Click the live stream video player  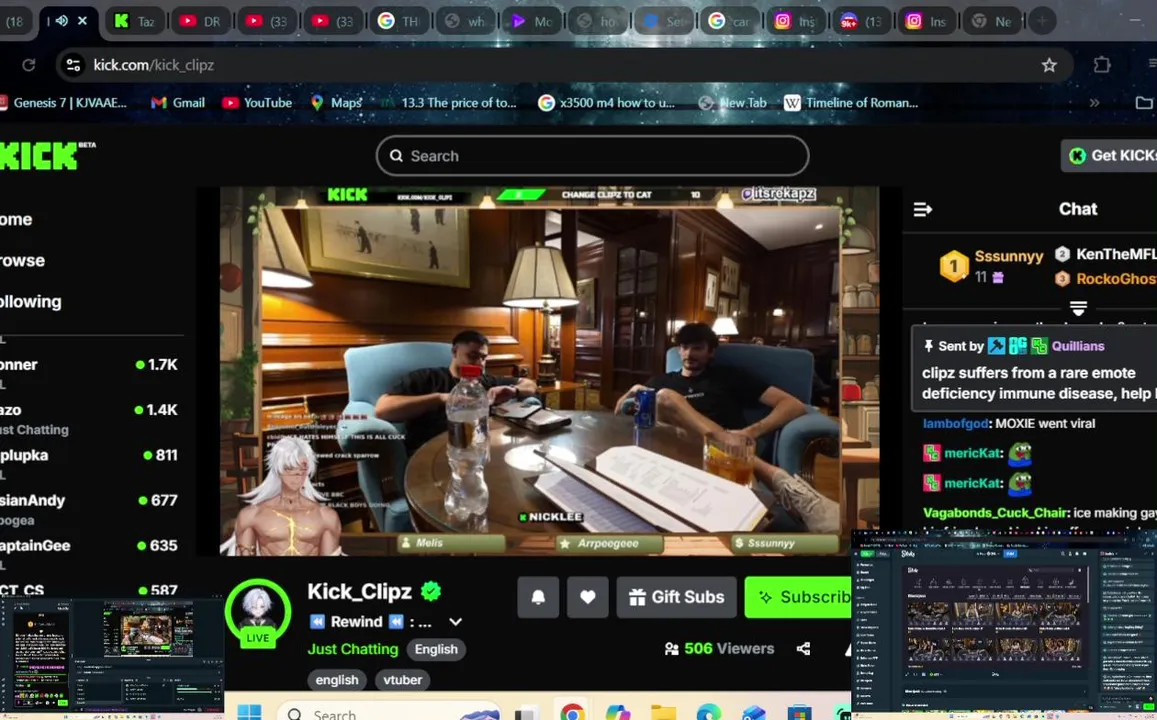tap(550, 371)
